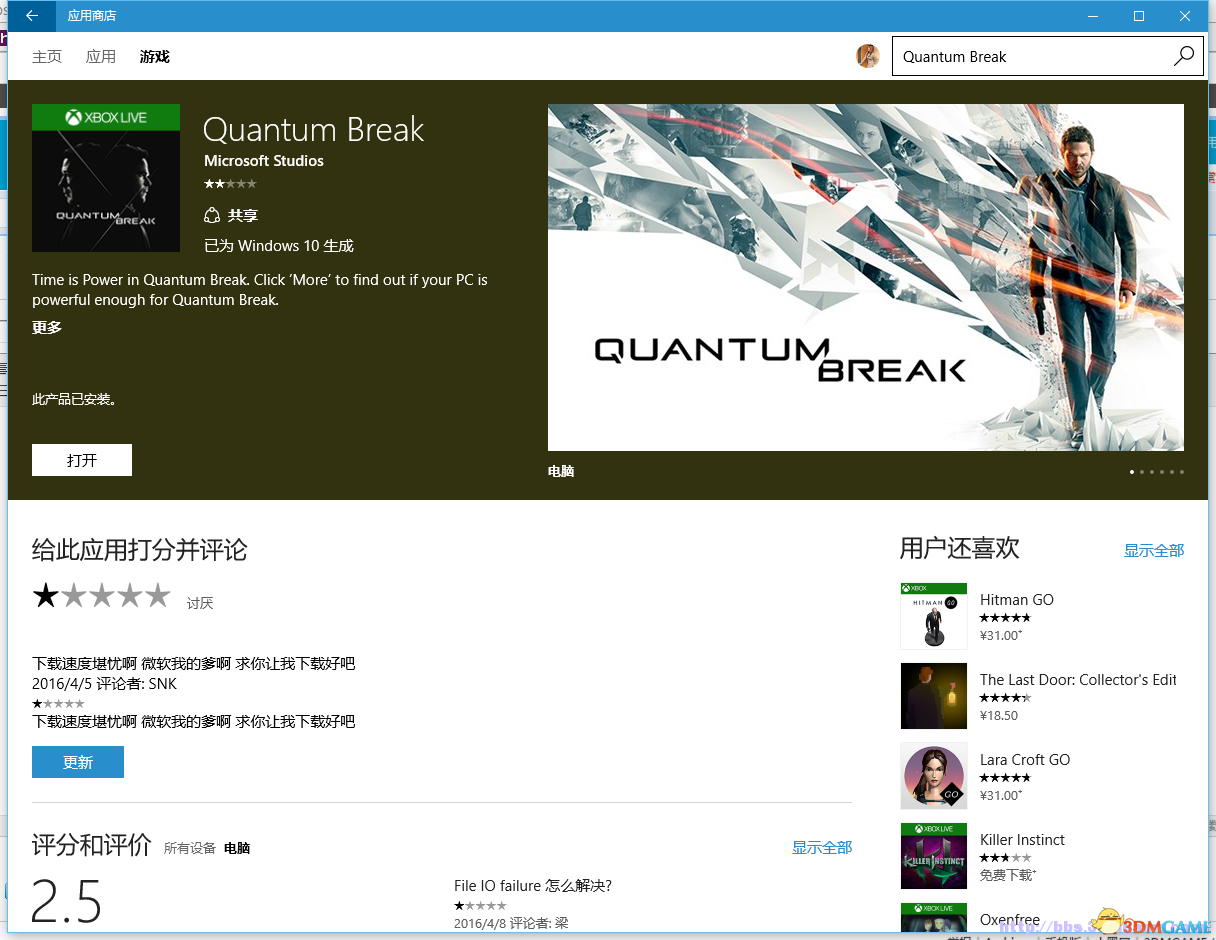
Task: Click the ¥31.00 price under Hitman GO
Action: (1001, 636)
